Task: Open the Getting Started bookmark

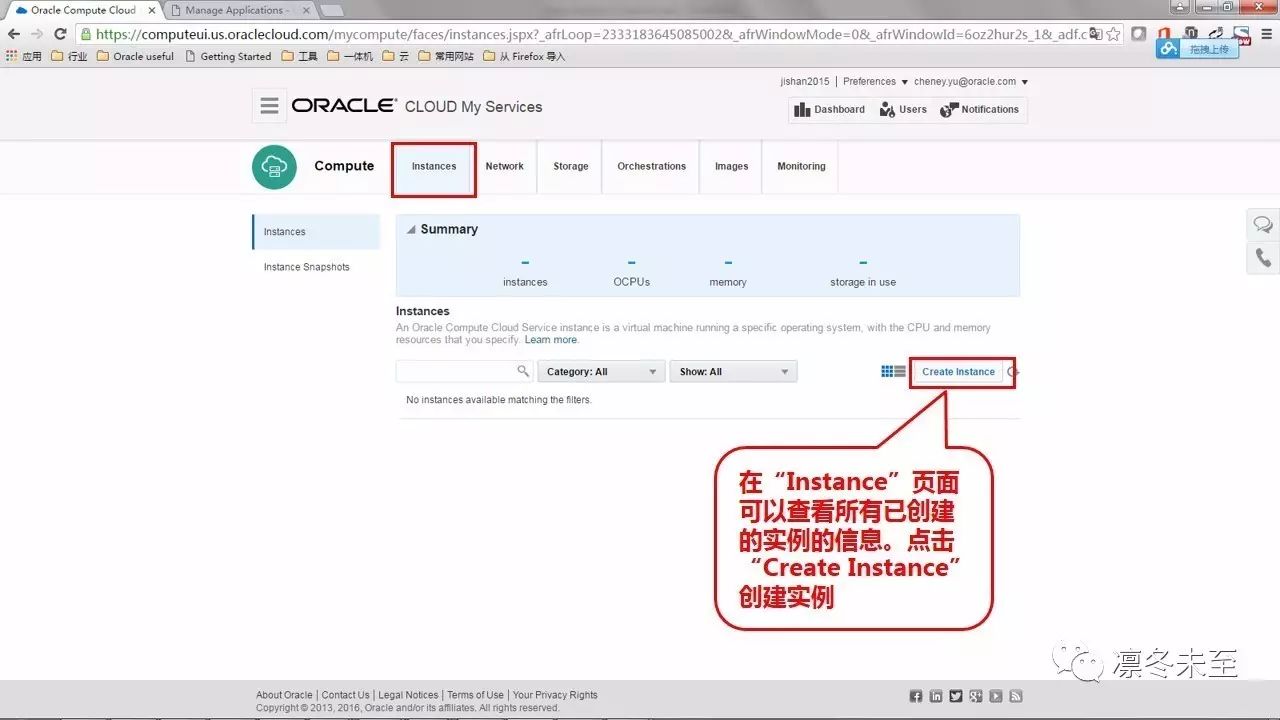Action: pos(228,56)
